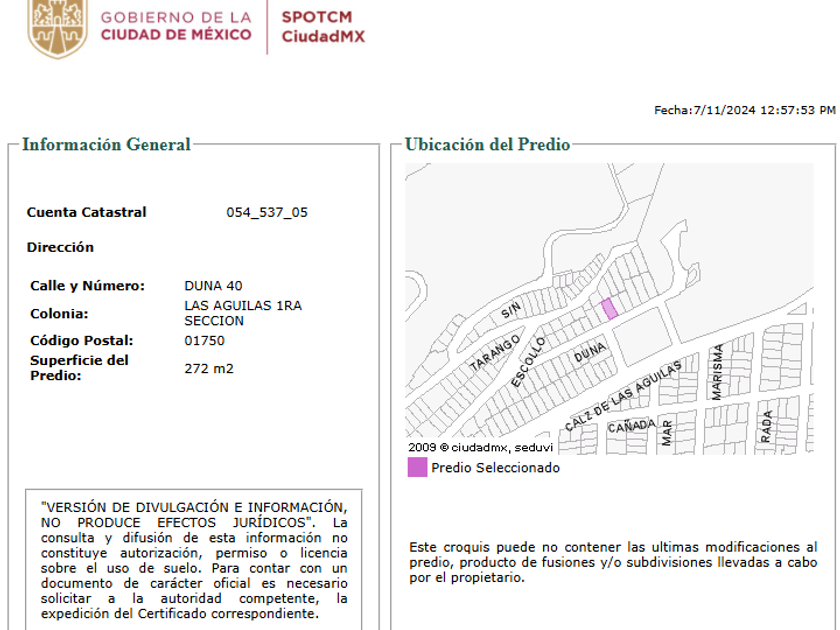Click the Este croquis puede no contener notice
The width and height of the screenshot is (840, 630).
pyautogui.click(x=613, y=562)
